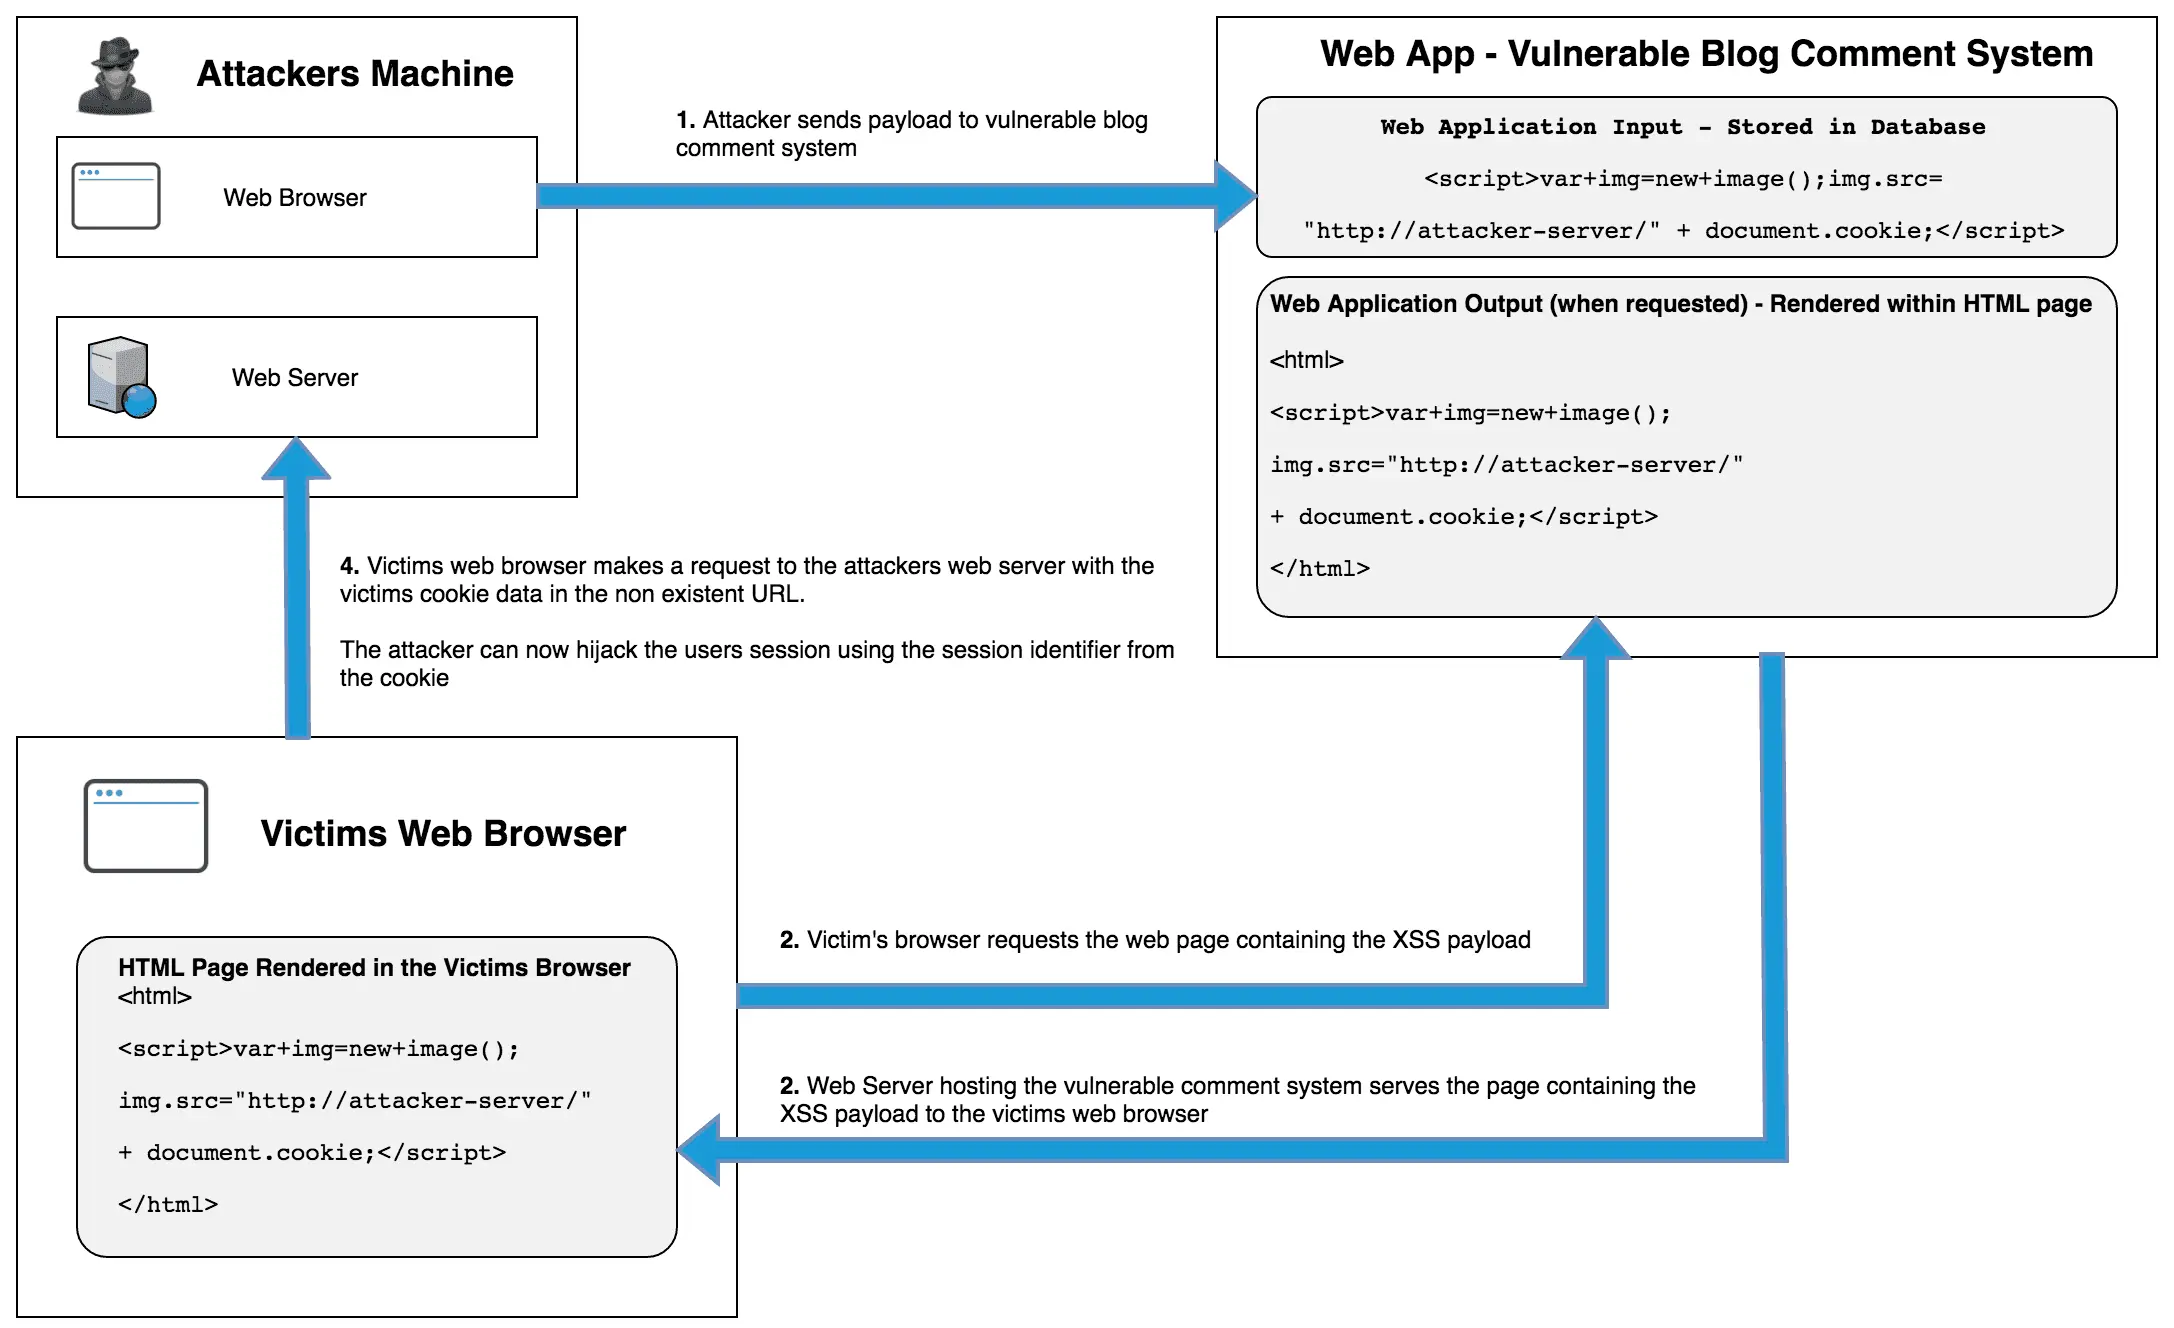Click step 1 text about attacker sending payload
Image resolution: width=2174 pixels, height=1328 pixels.
click(x=911, y=134)
